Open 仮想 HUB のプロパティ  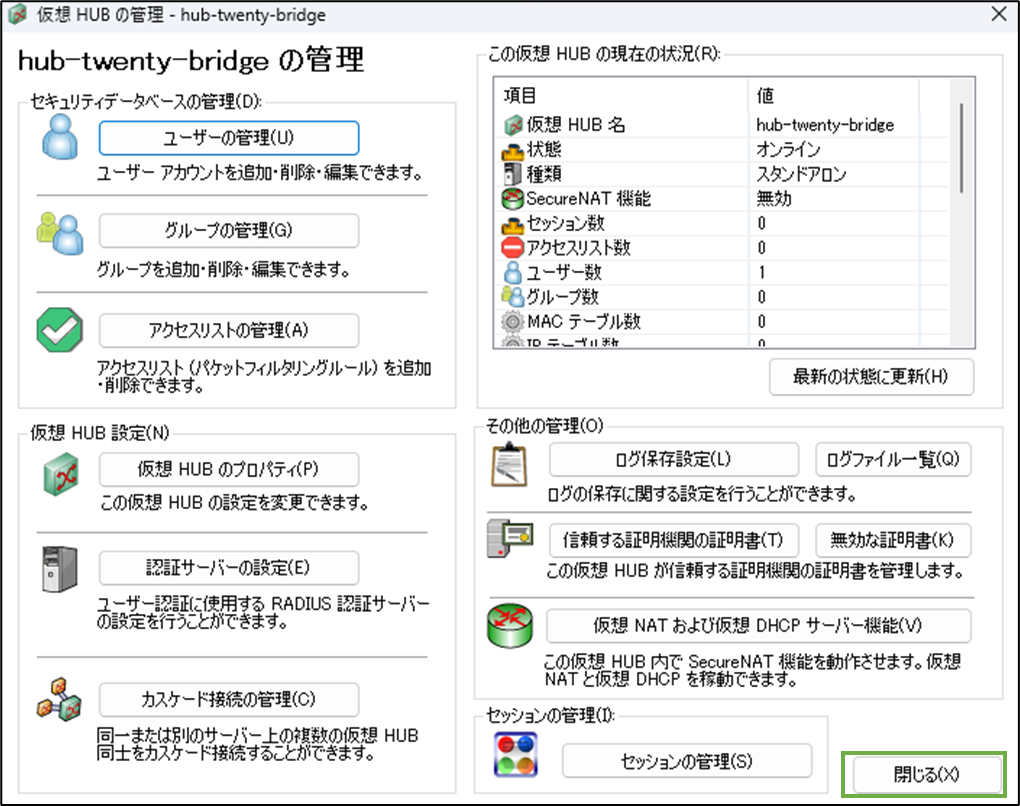229,470
